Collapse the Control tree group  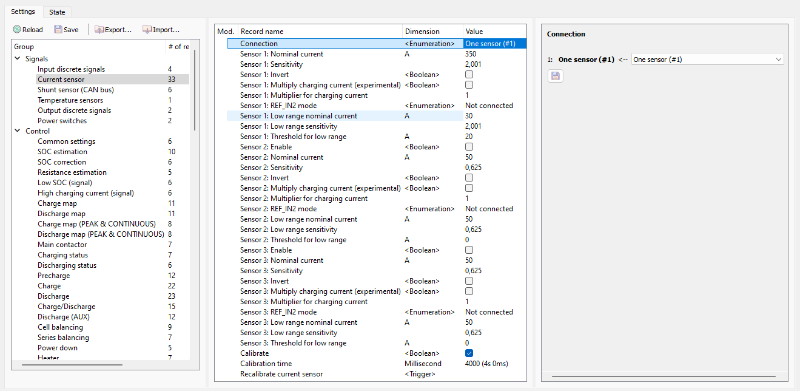click(18, 131)
